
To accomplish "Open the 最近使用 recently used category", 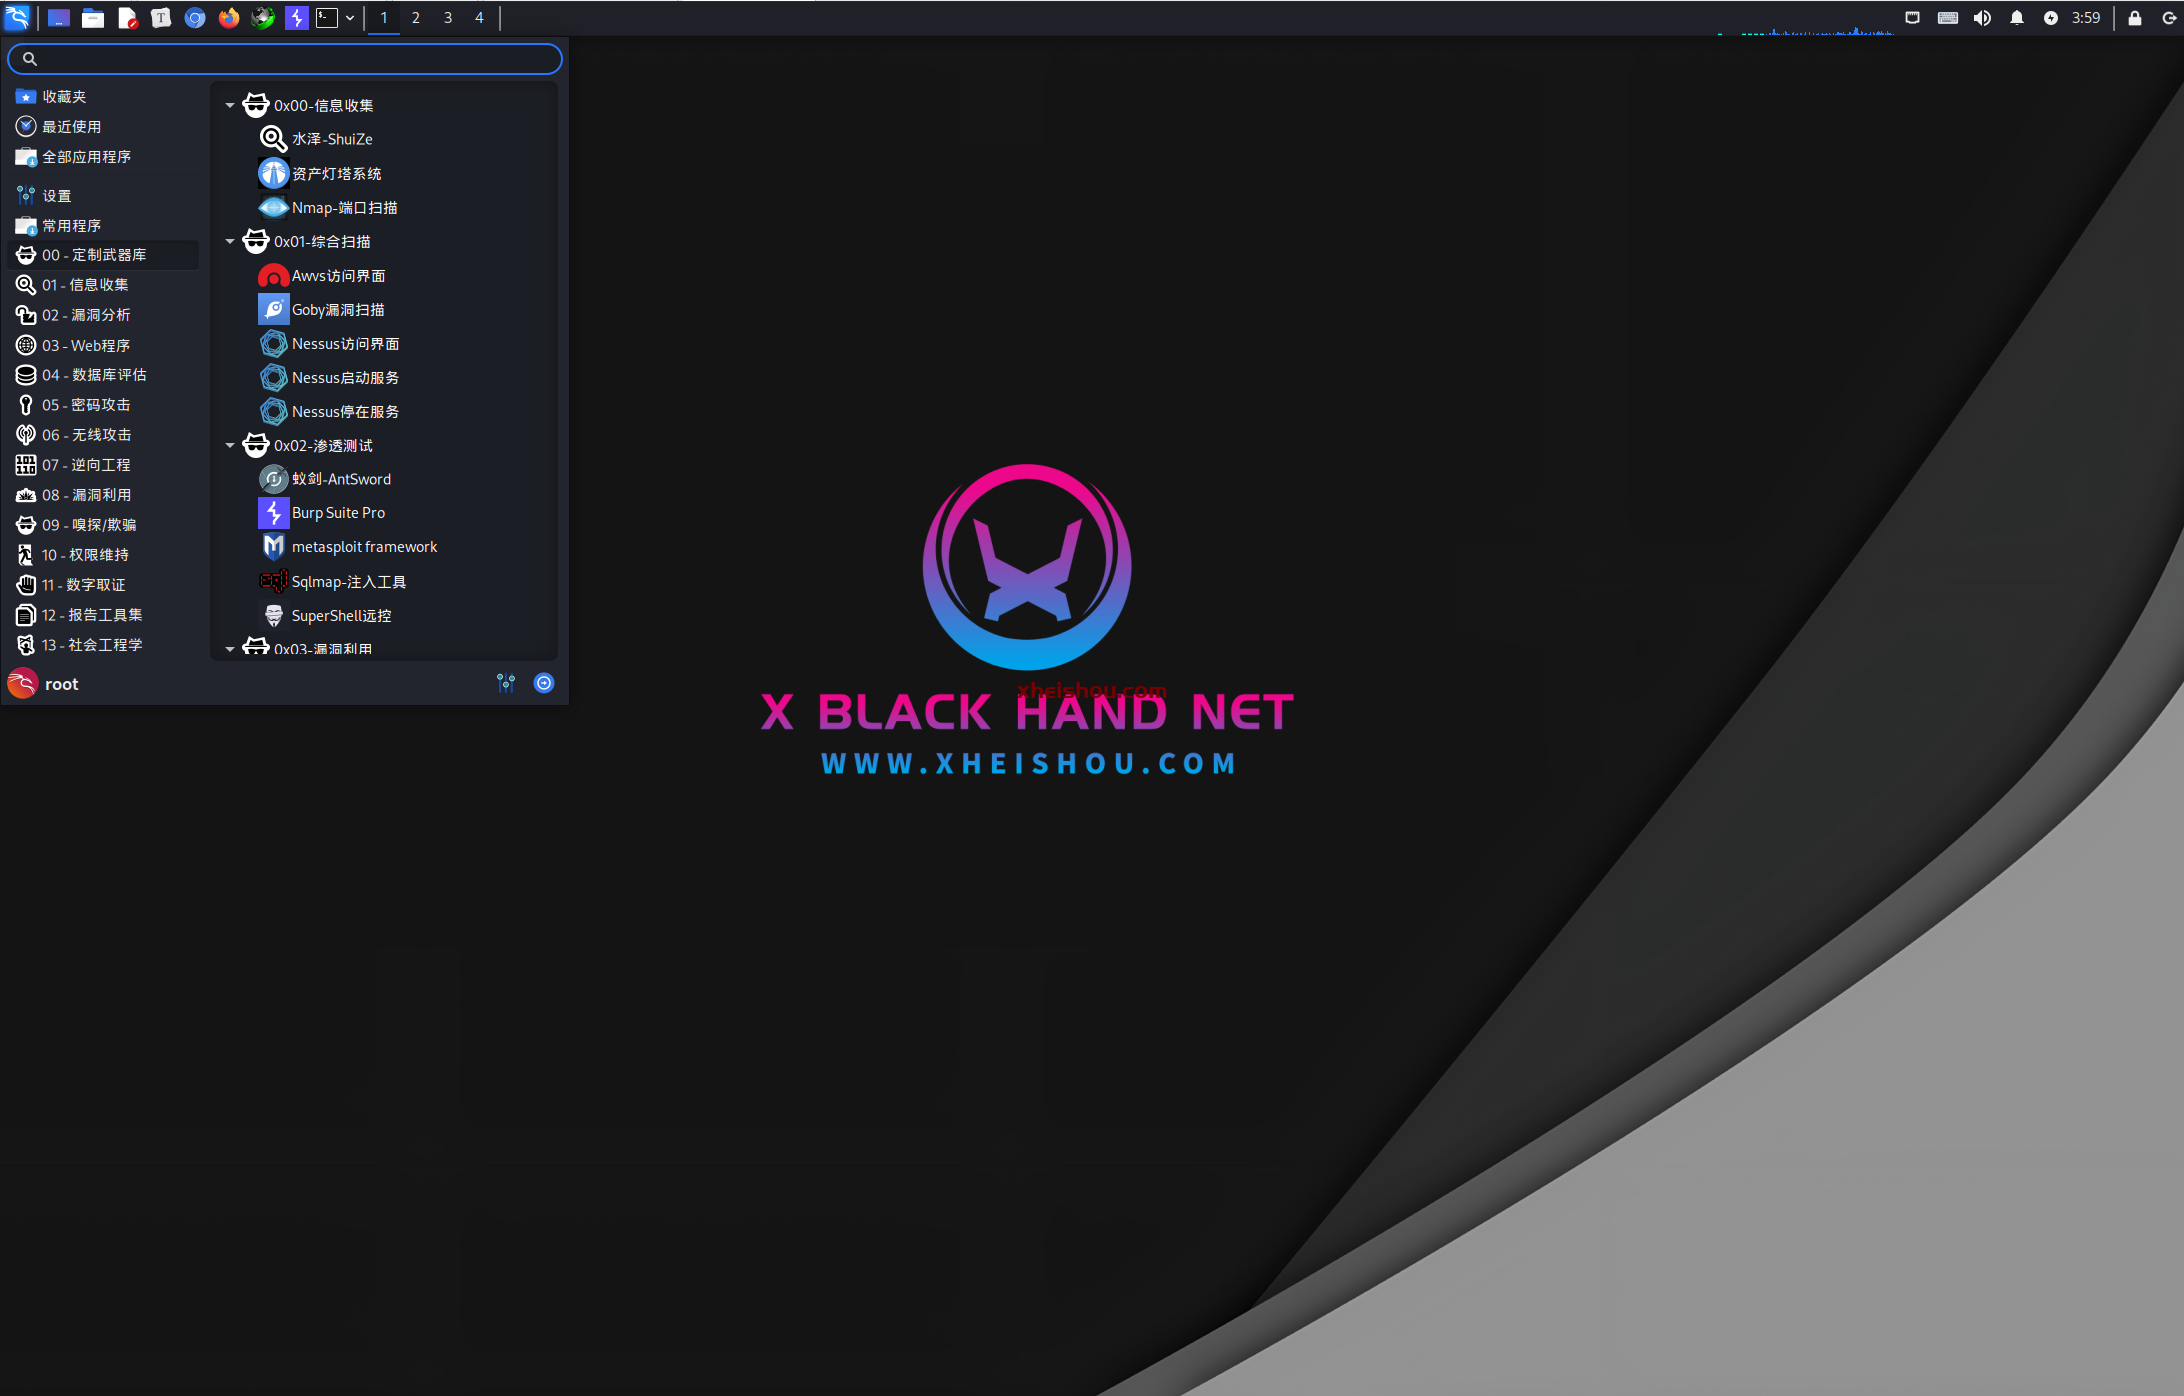I will [x=104, y=127].
